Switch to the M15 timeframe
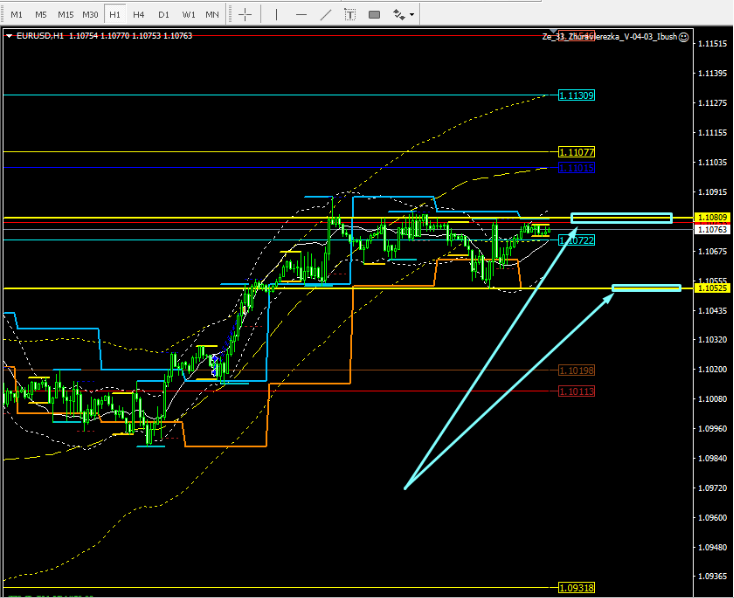This screenshot has width=734, height=598. click(65, 15)
